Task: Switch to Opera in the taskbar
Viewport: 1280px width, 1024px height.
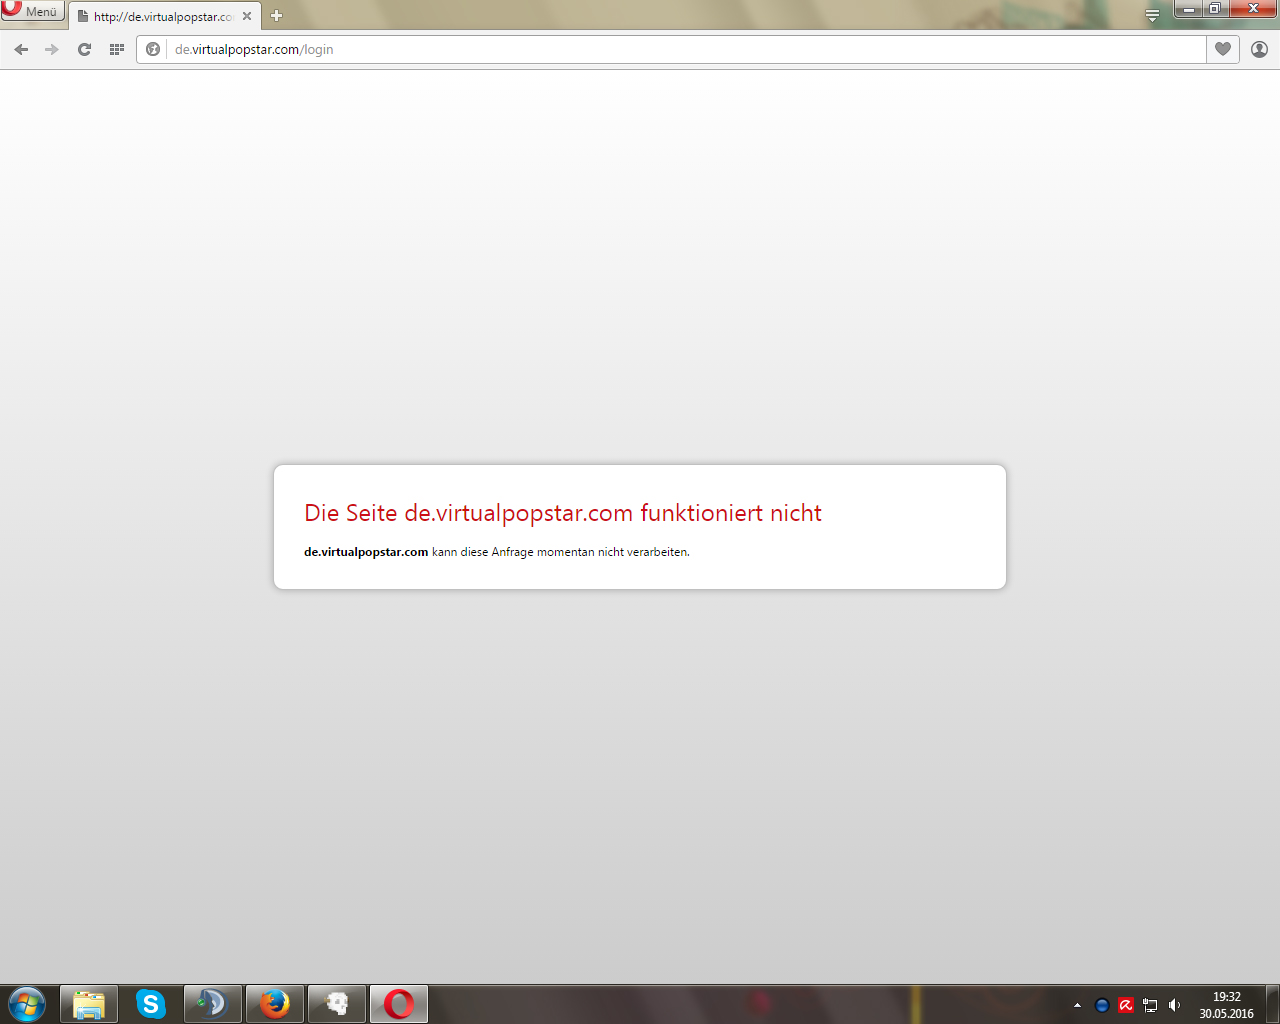Action: pos(399,1004)
